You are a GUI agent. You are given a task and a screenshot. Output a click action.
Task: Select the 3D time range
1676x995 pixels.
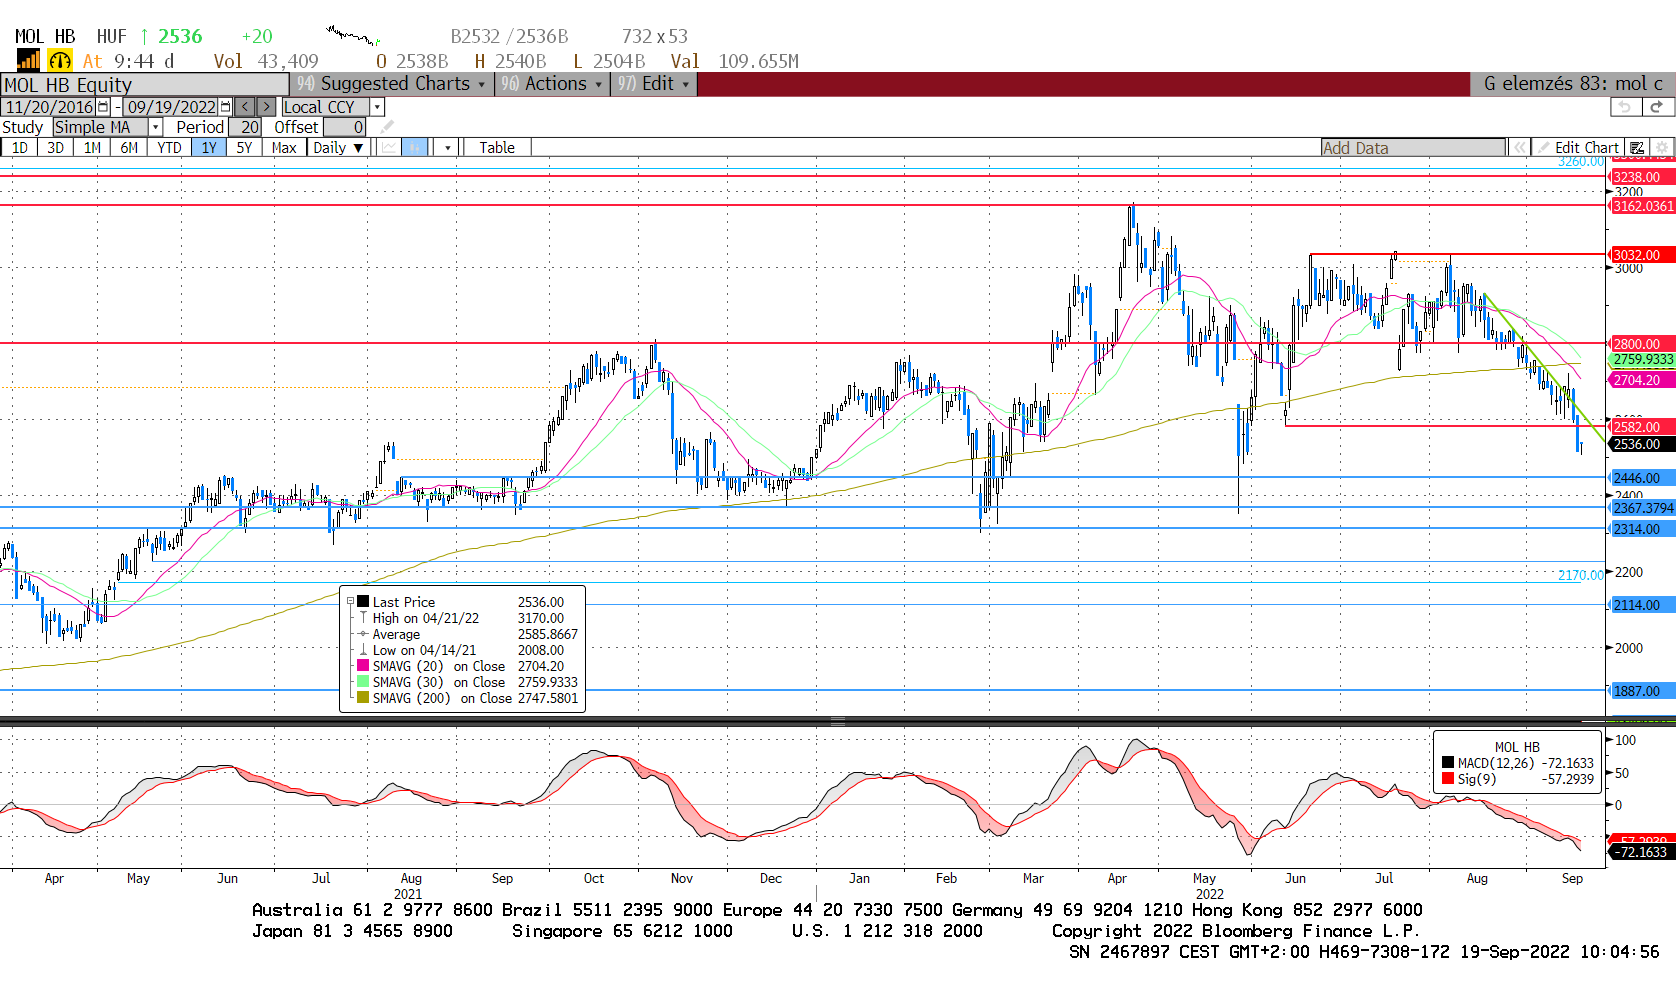(56, 148)
